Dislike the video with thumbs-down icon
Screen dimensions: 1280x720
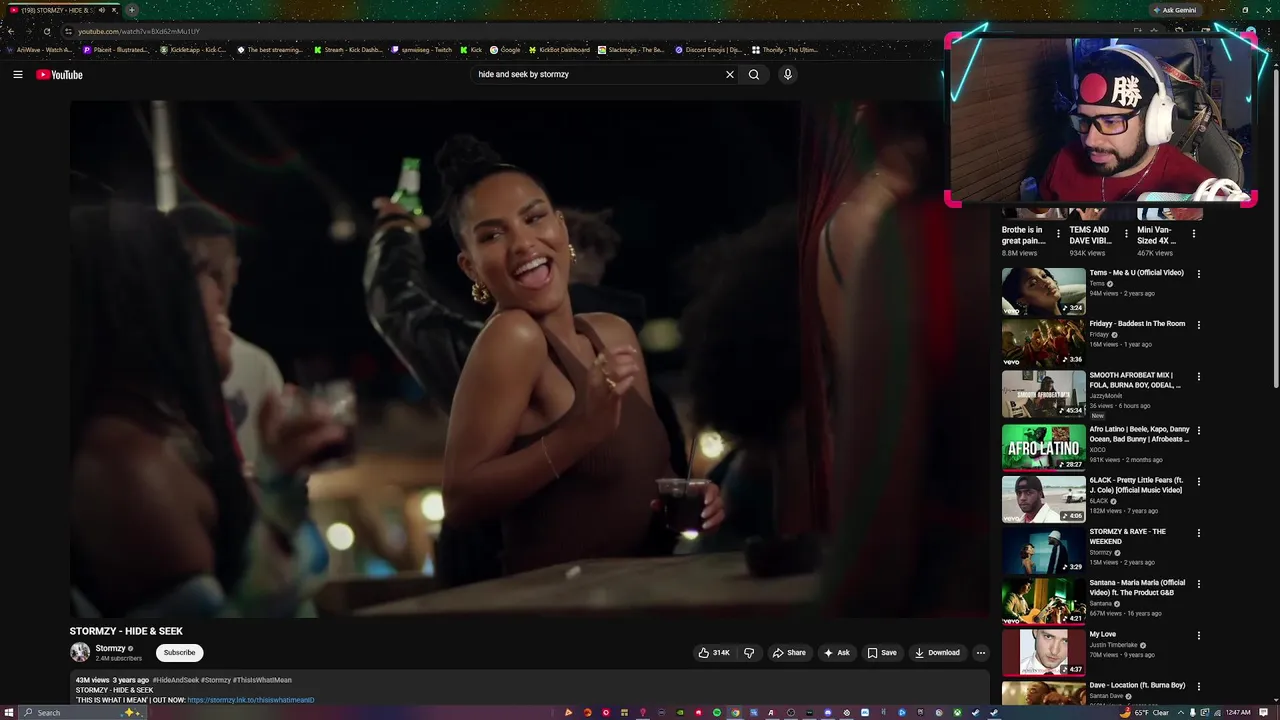[749, 653]
